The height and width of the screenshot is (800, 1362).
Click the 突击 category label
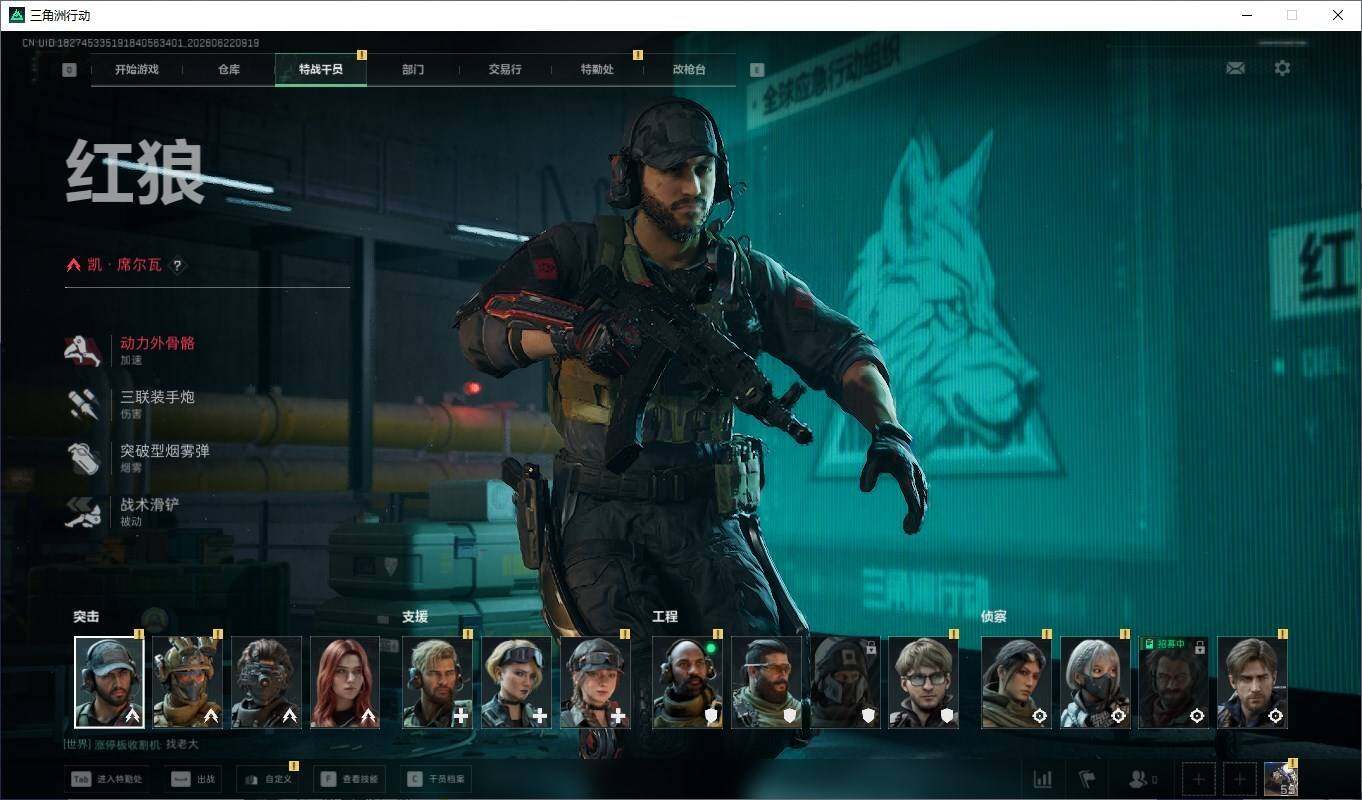(86, 617)
